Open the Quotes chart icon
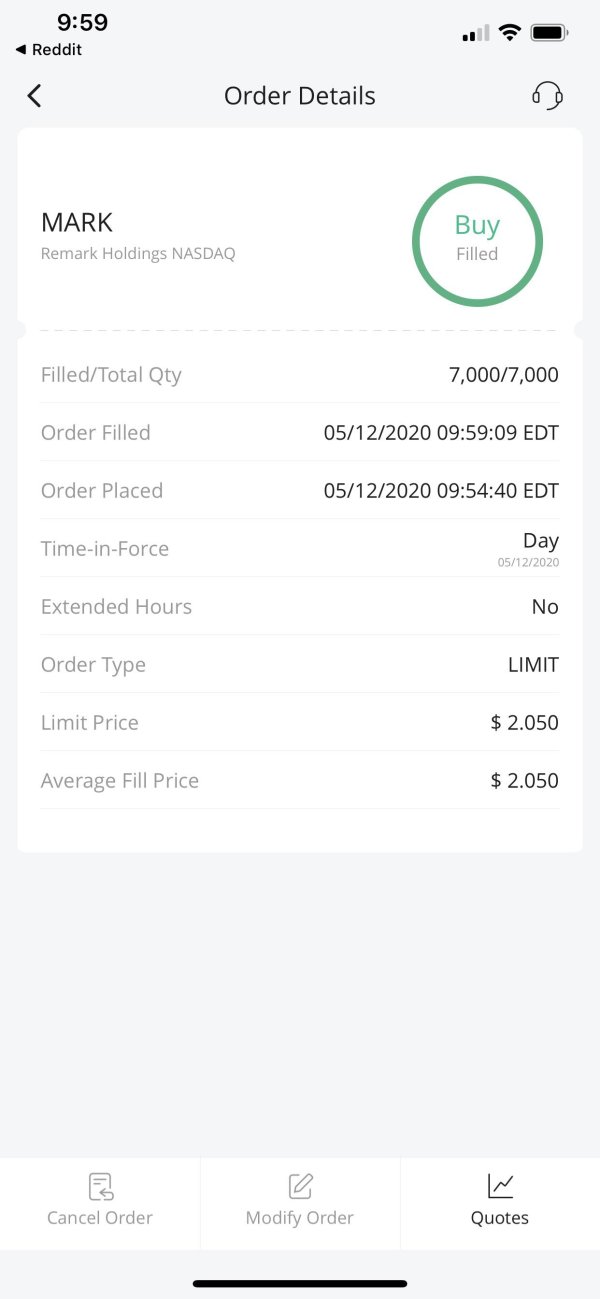Viewport: 600px width, 1299px height. click(x=500, y=1187)
